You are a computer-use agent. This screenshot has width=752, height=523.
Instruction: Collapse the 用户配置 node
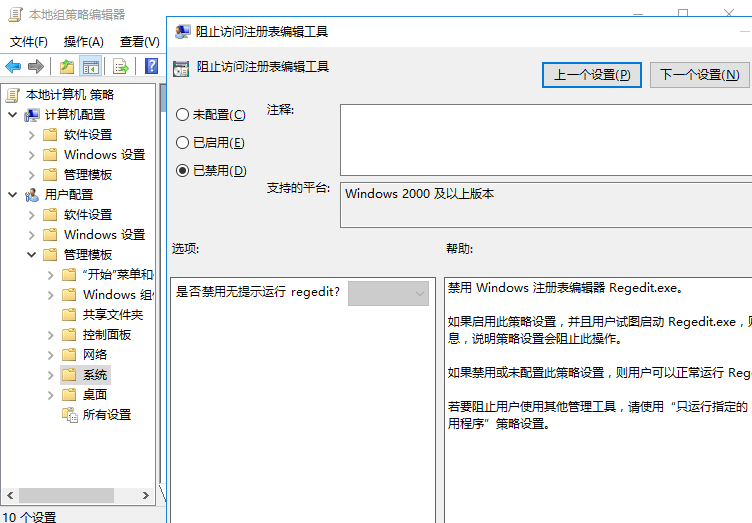[13, 195]
